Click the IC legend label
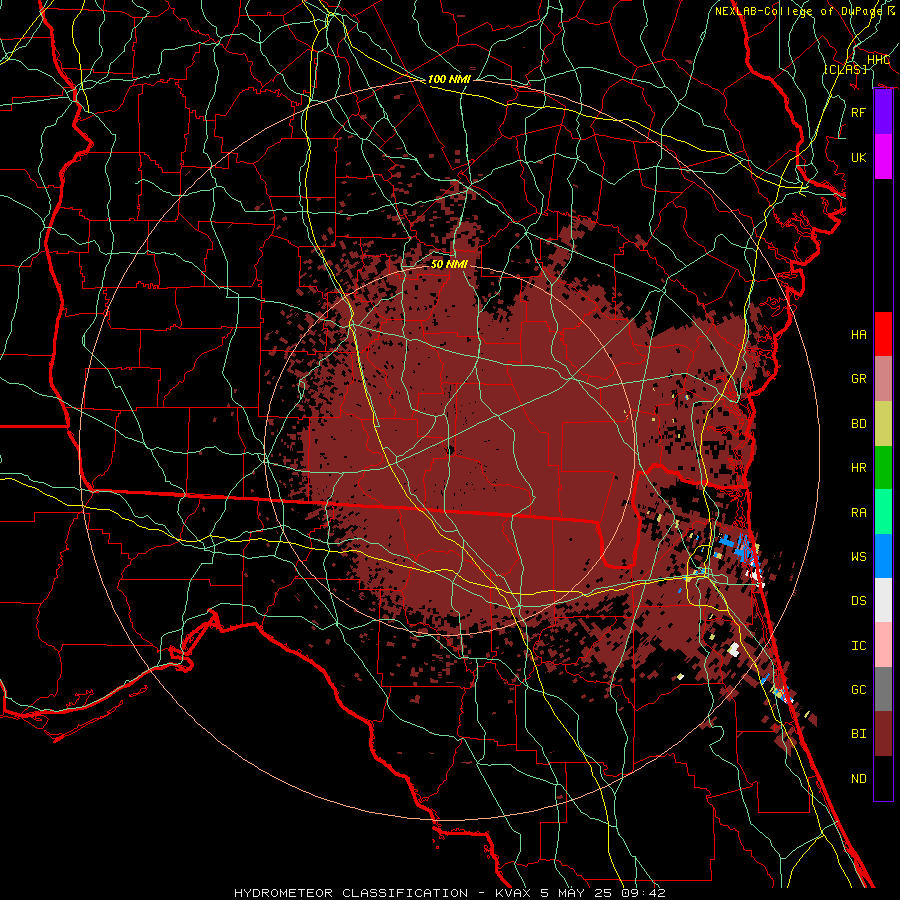Screen dimensions: 900x900 click(x=859, y=646)
